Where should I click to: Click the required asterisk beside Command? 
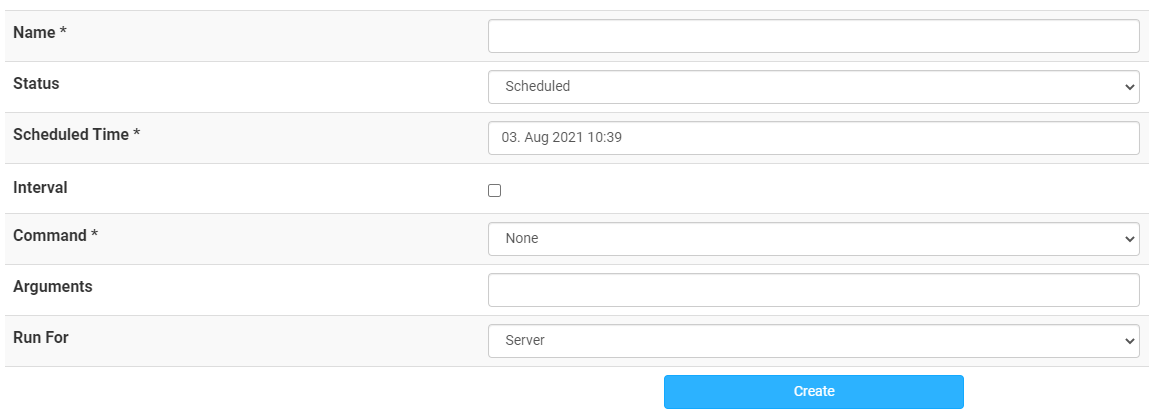pyautogui.click(x=94, y=235)
